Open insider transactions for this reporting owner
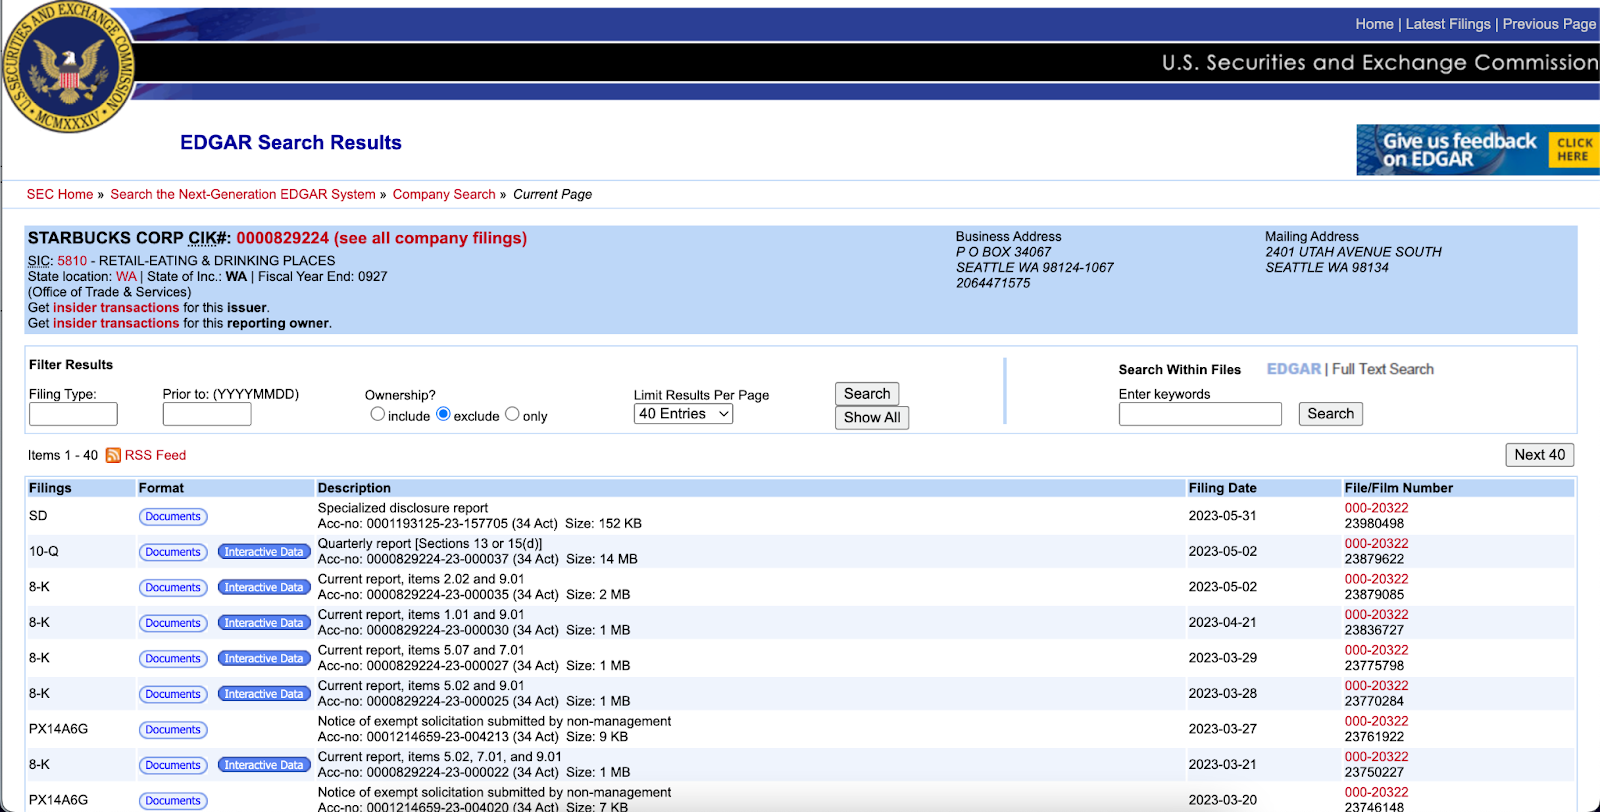The image size is (1600, 812). (116, 323)
